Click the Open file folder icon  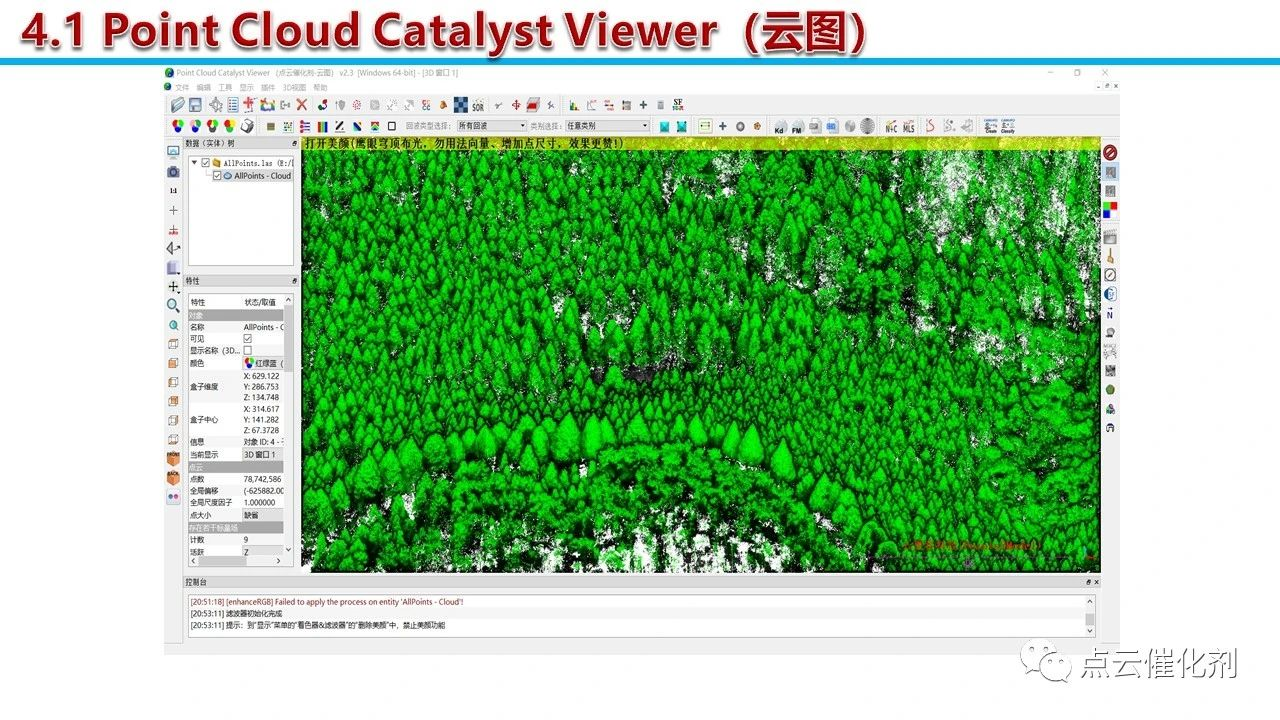(x=177, y=104)
